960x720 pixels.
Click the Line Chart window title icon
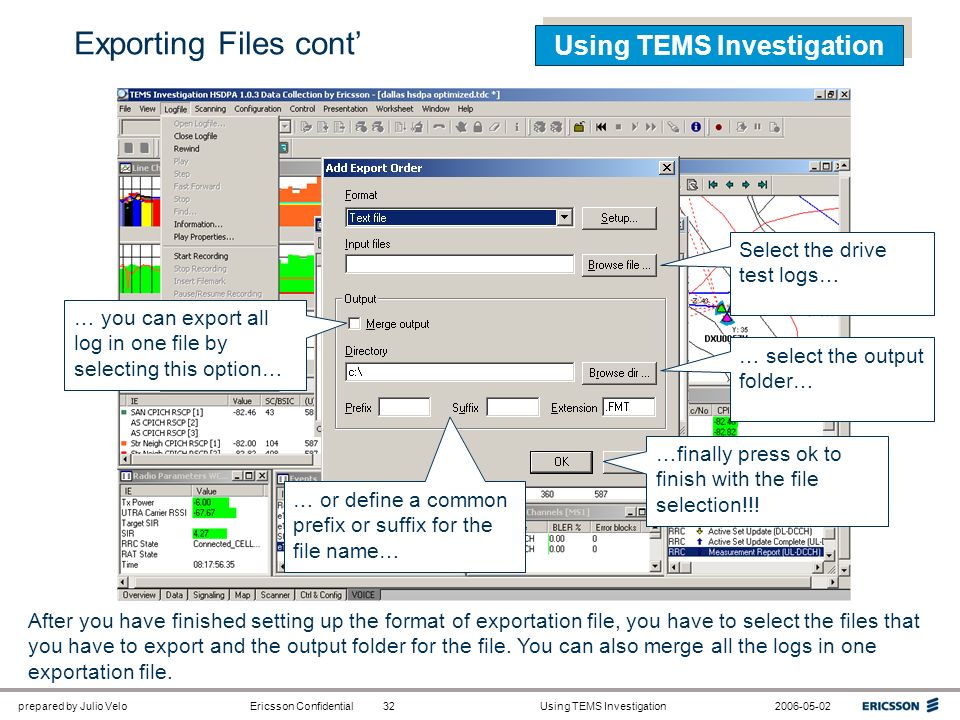(126, 168)
